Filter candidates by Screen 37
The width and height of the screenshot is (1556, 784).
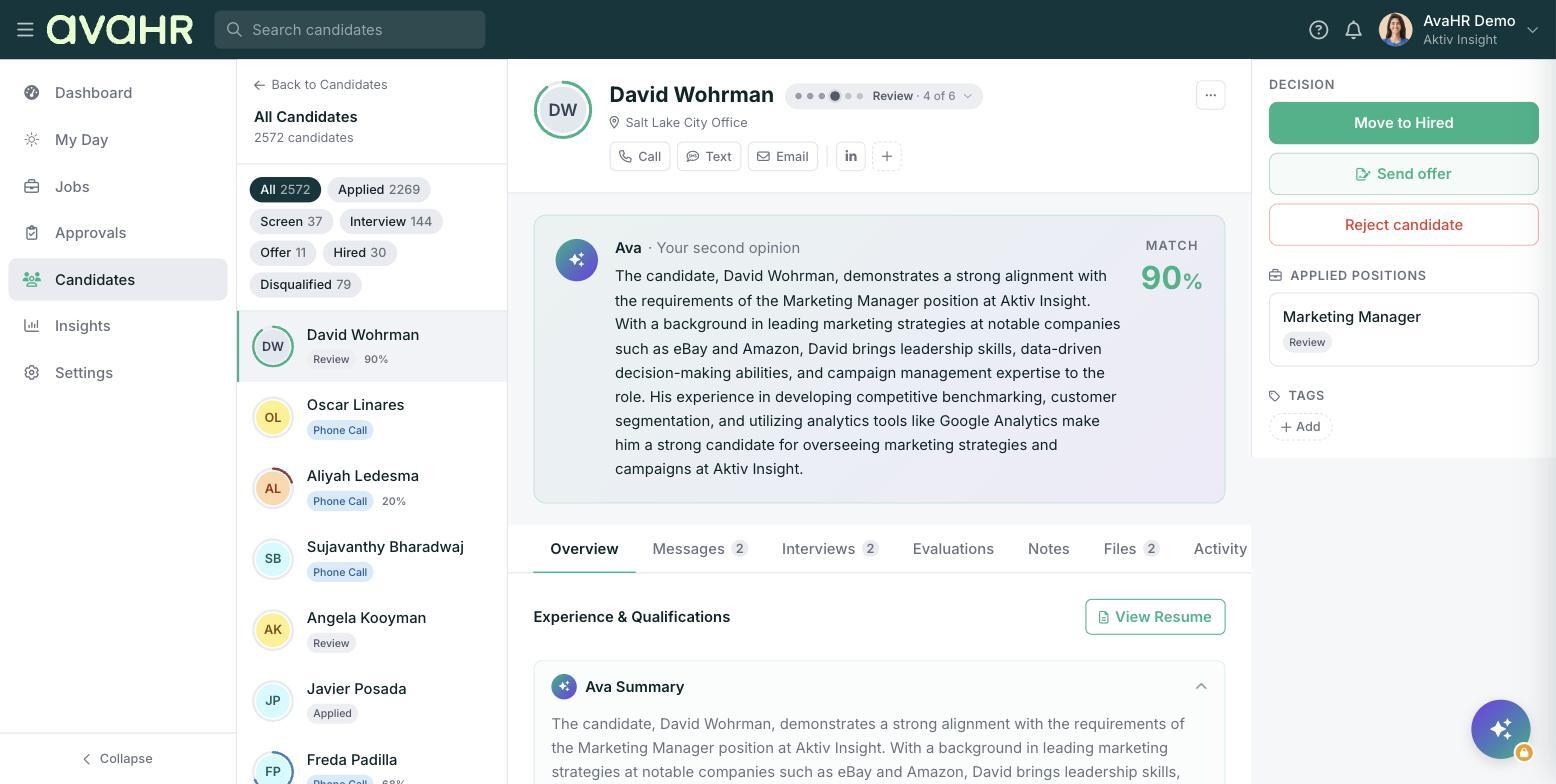pos(291,222)
